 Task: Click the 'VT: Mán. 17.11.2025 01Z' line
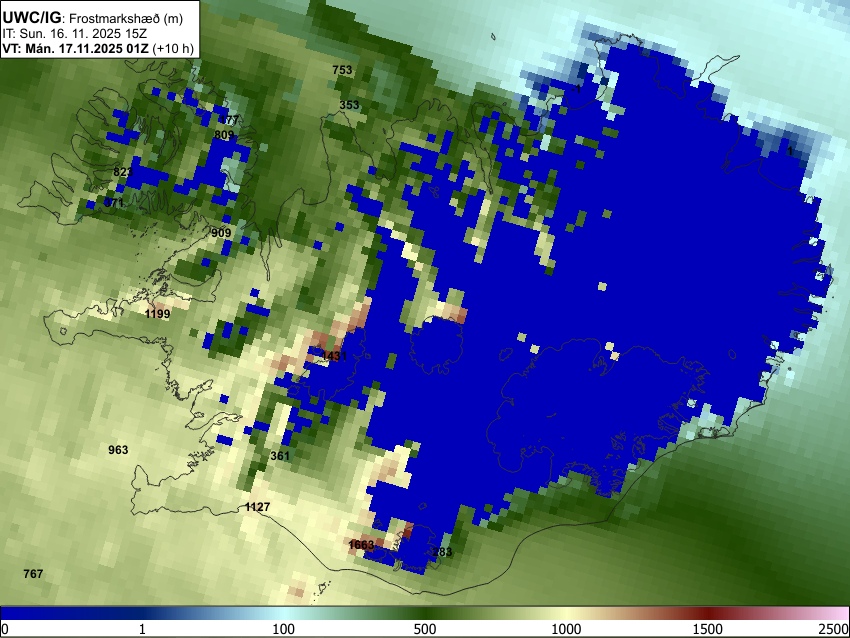coord(98,48)
